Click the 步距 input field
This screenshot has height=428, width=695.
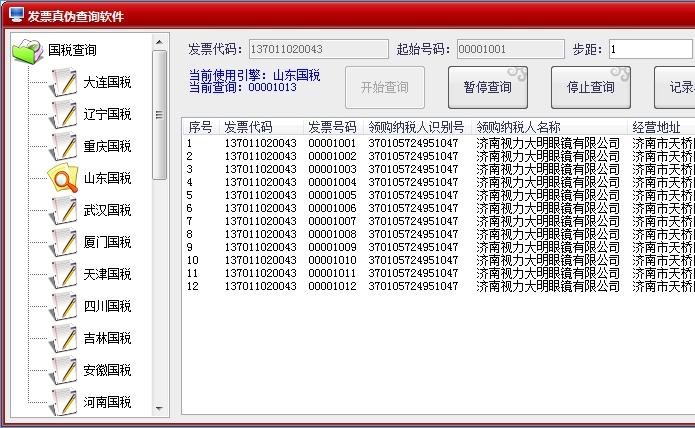tap(651, 49)
